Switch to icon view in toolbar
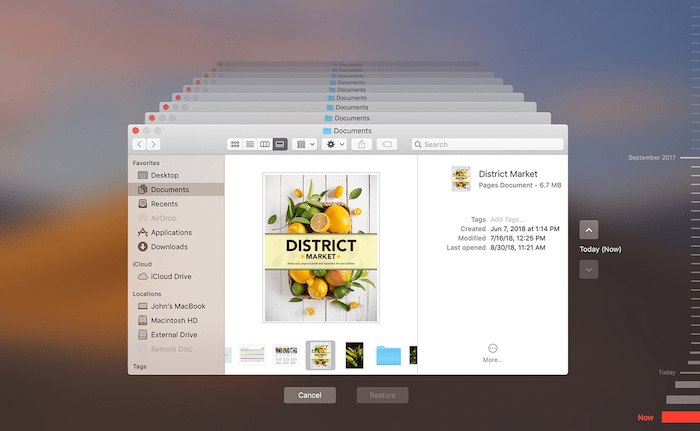 tap(235, 144)
